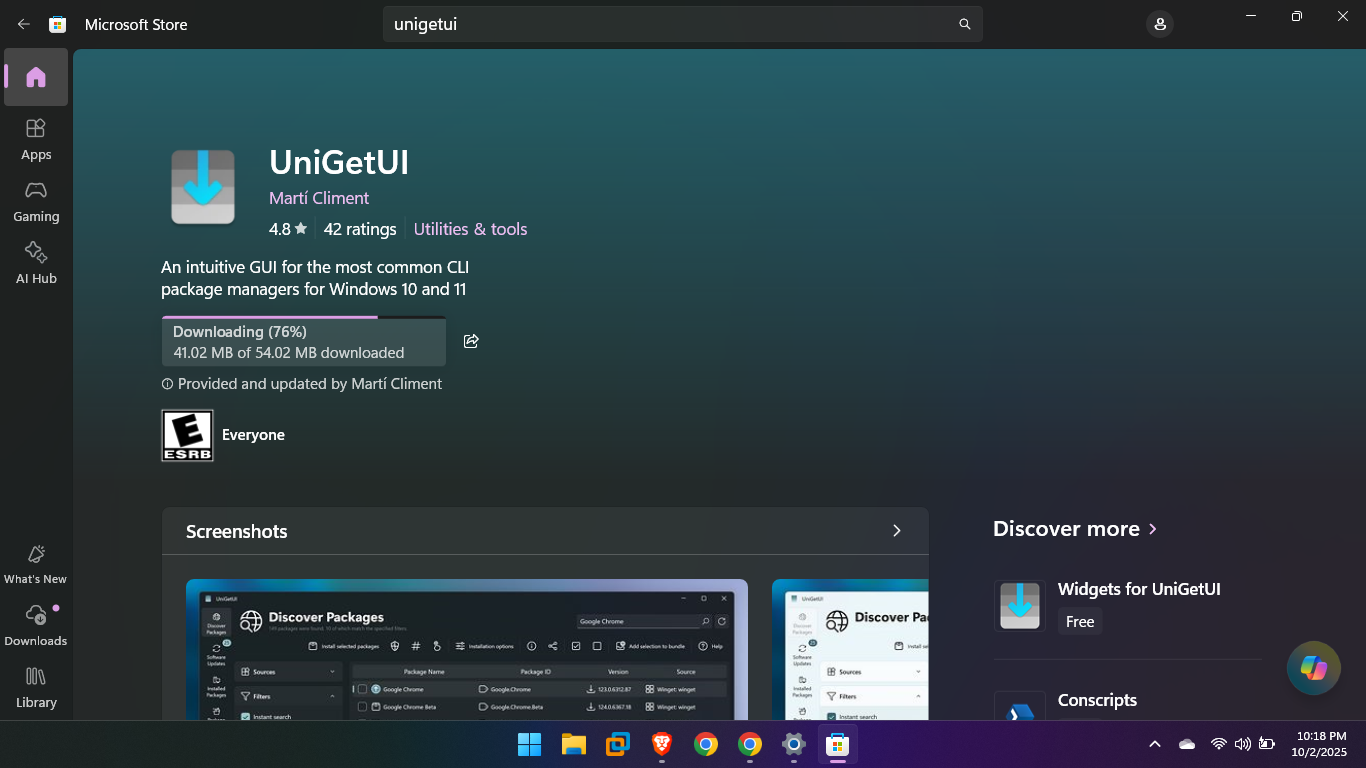
Task: Open the first Discover Packages screenshot
Action: tap(466, 649)
